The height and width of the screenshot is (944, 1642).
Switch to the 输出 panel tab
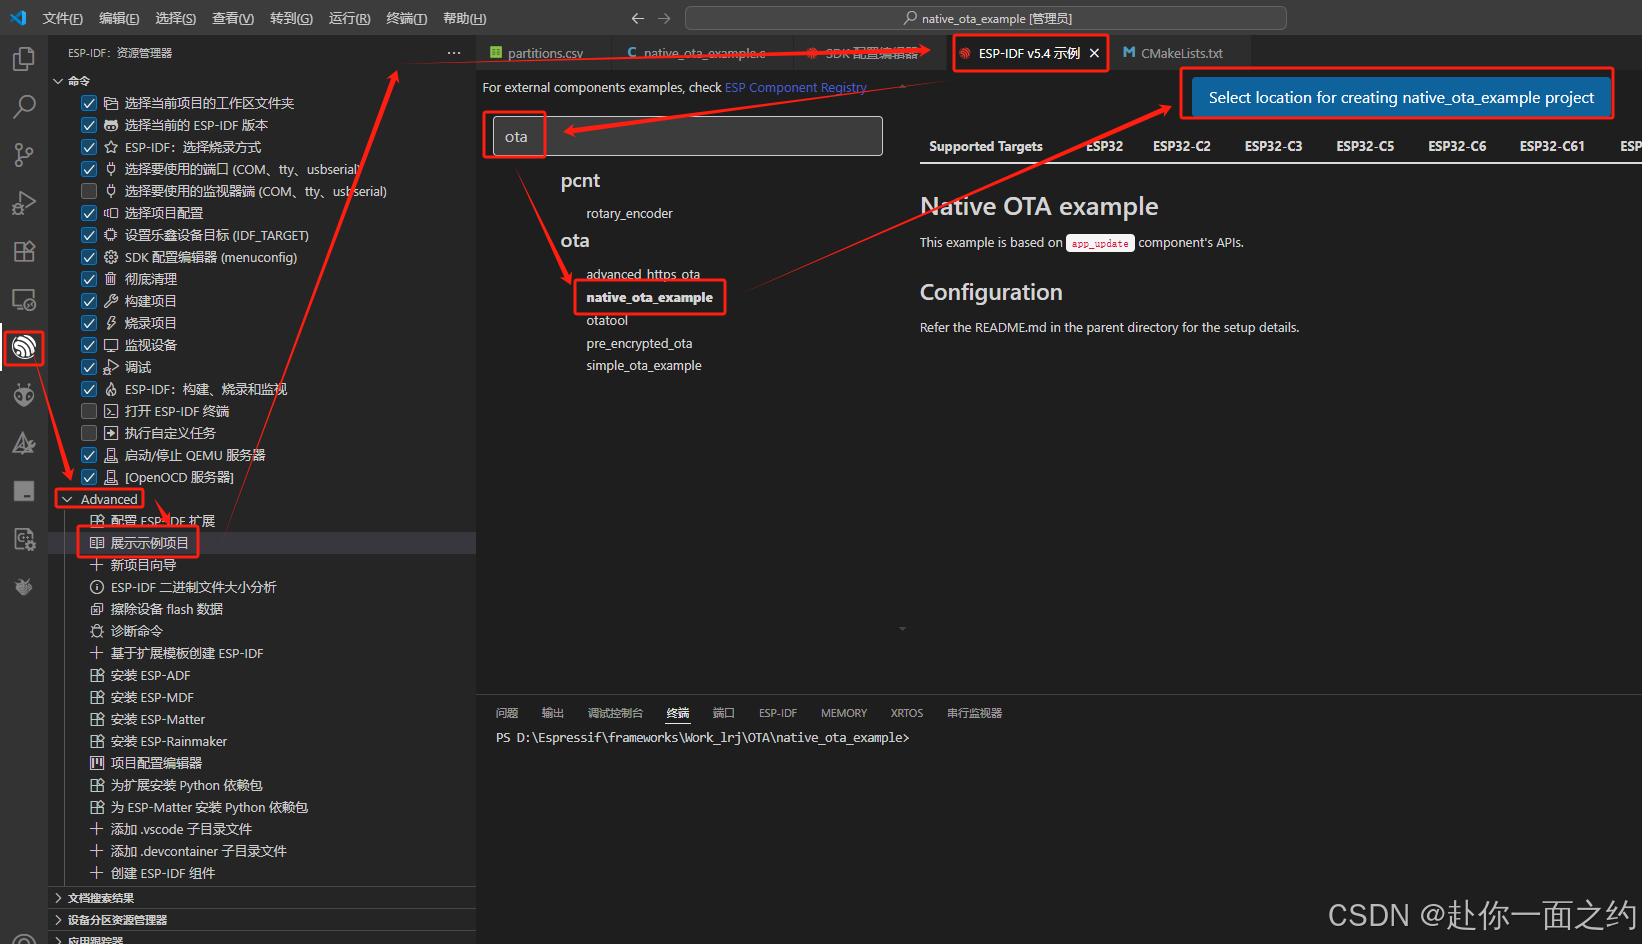[x=553, y=713]
